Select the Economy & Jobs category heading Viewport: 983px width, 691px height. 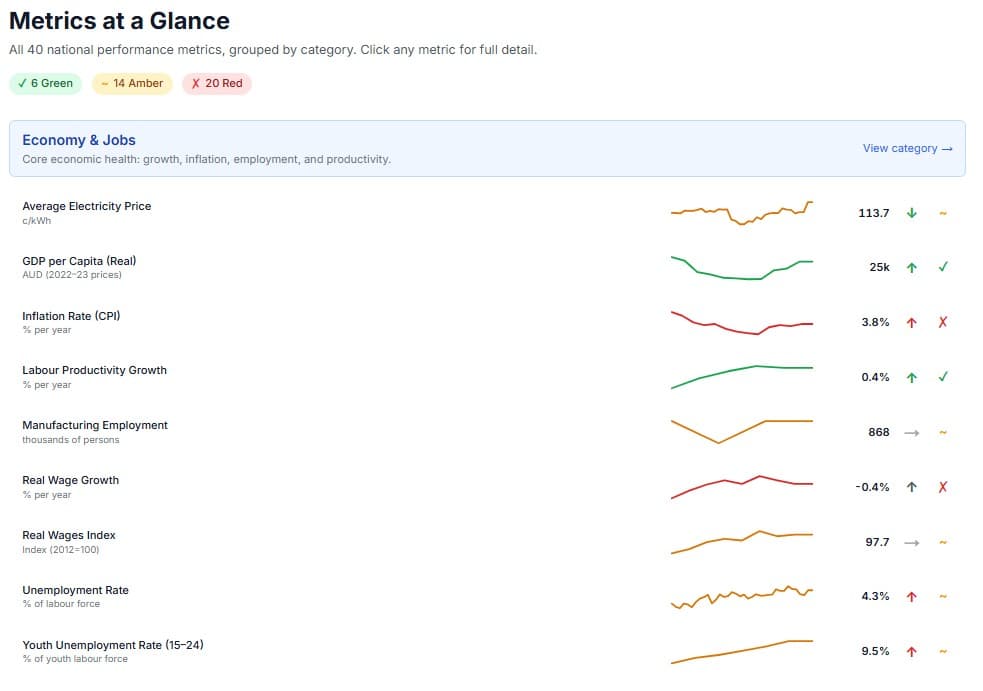tap(78, 140)
